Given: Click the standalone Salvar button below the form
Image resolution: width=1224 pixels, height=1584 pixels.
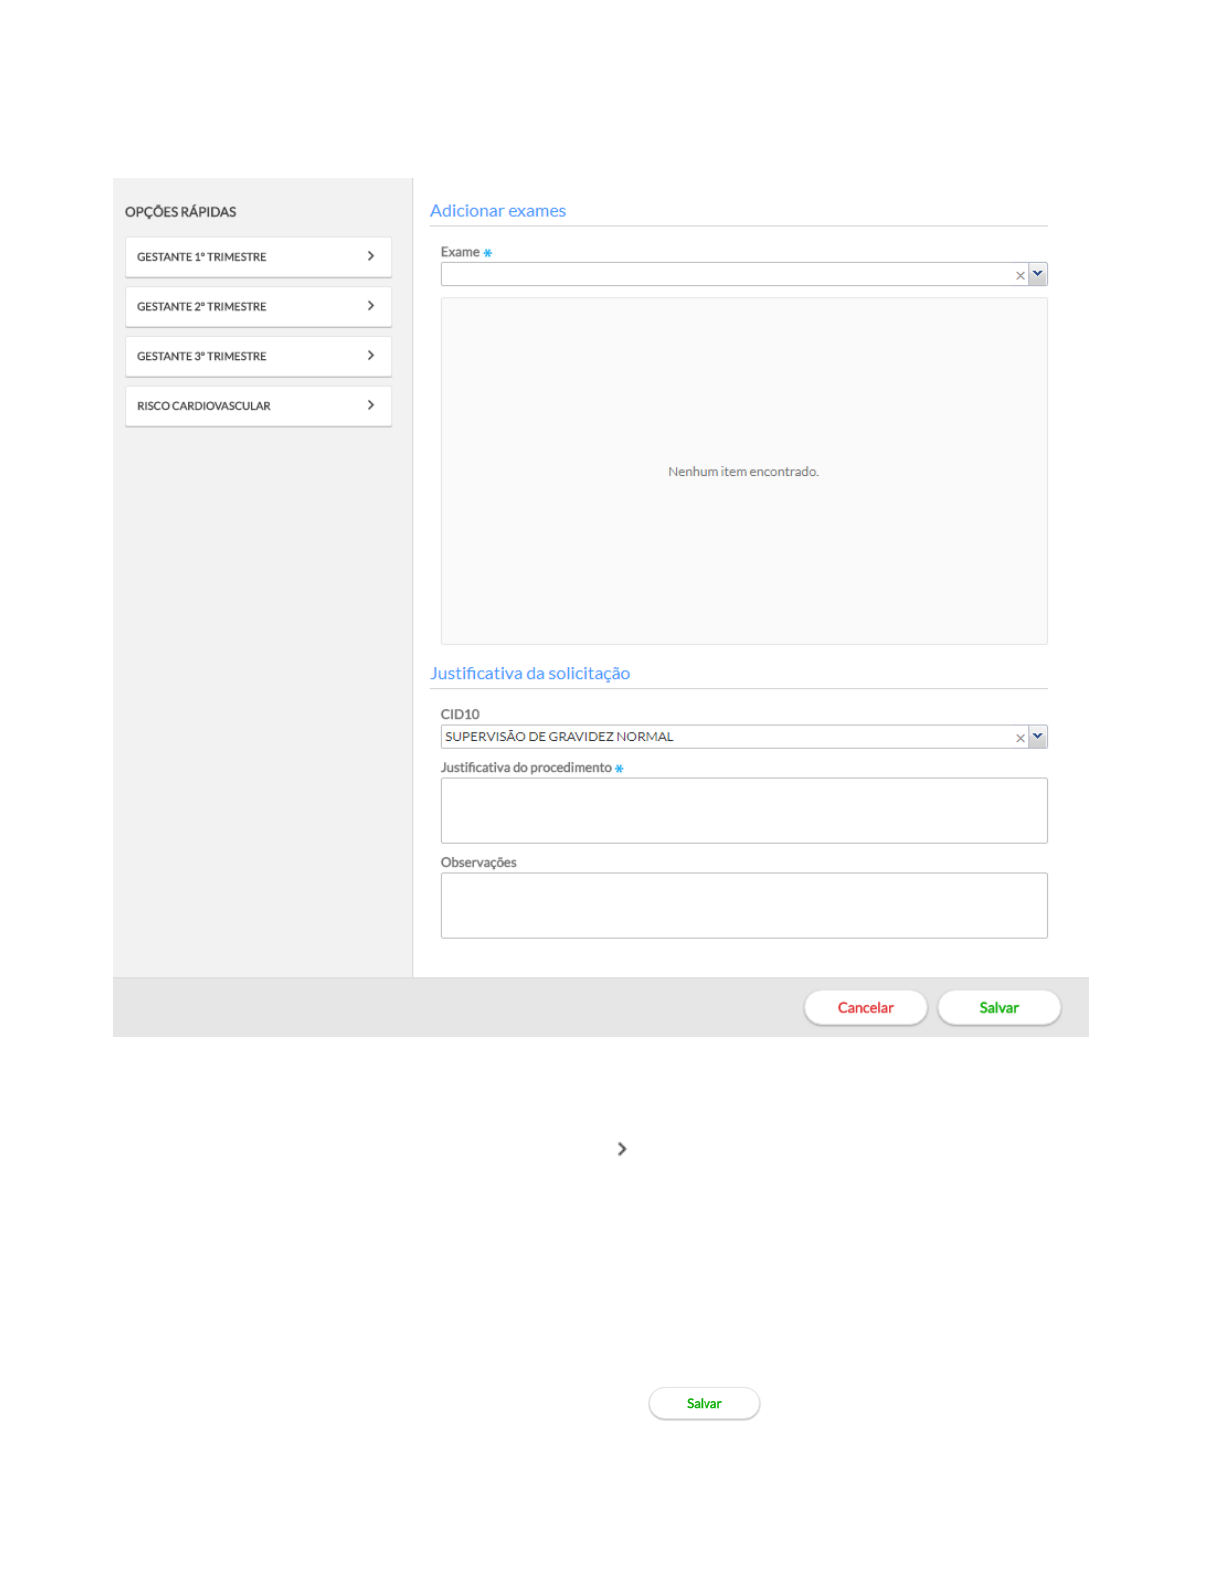Looking at the screenshot, I should (x=704, y=1403).
